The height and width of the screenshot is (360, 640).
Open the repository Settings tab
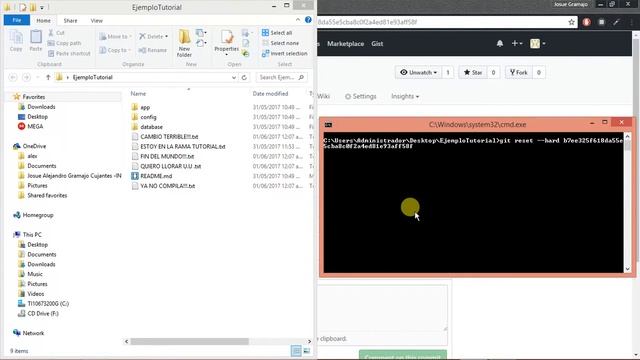point(360,96)
